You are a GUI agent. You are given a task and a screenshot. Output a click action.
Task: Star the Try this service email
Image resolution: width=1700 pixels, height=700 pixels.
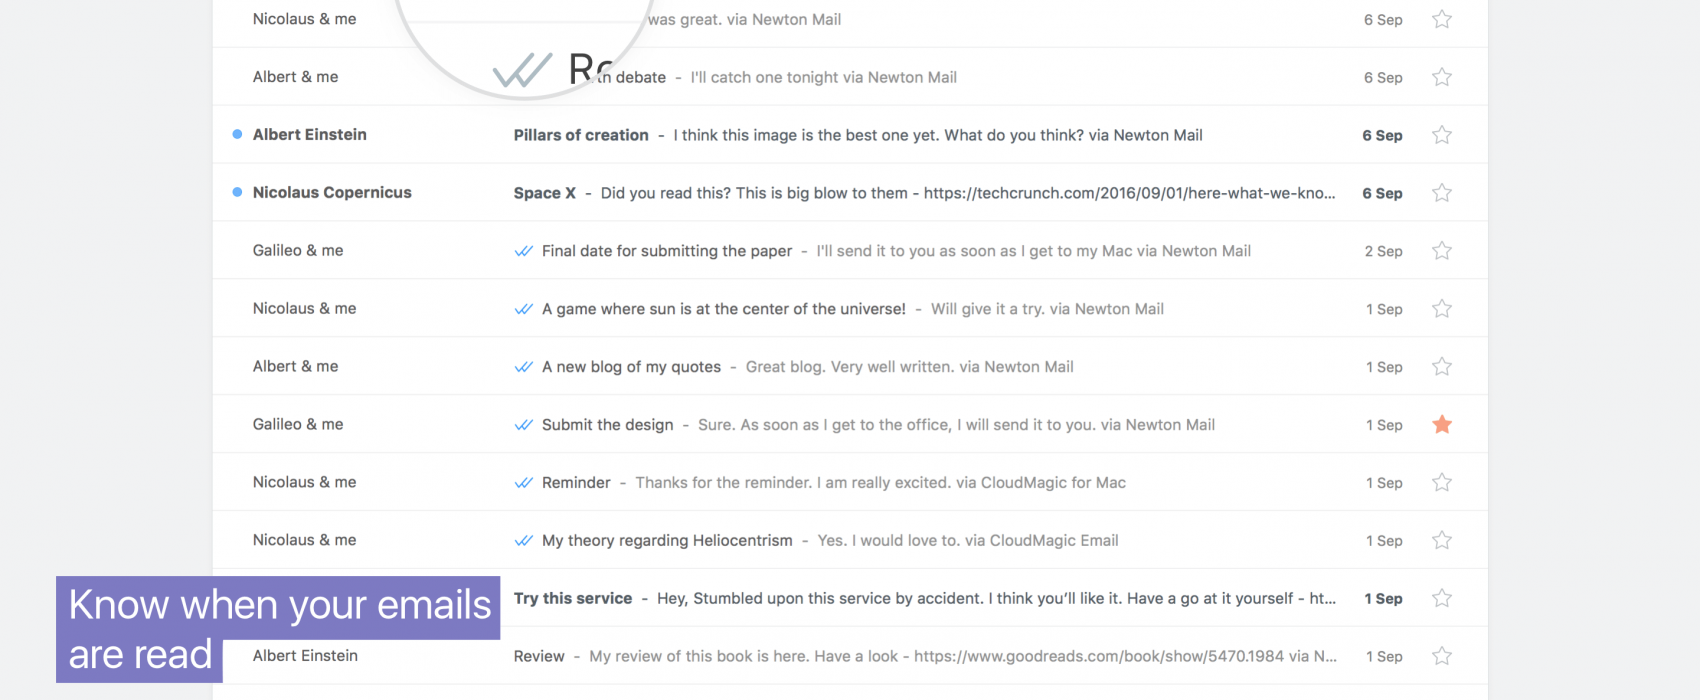pyautogui.click(x=1441, y=599)
